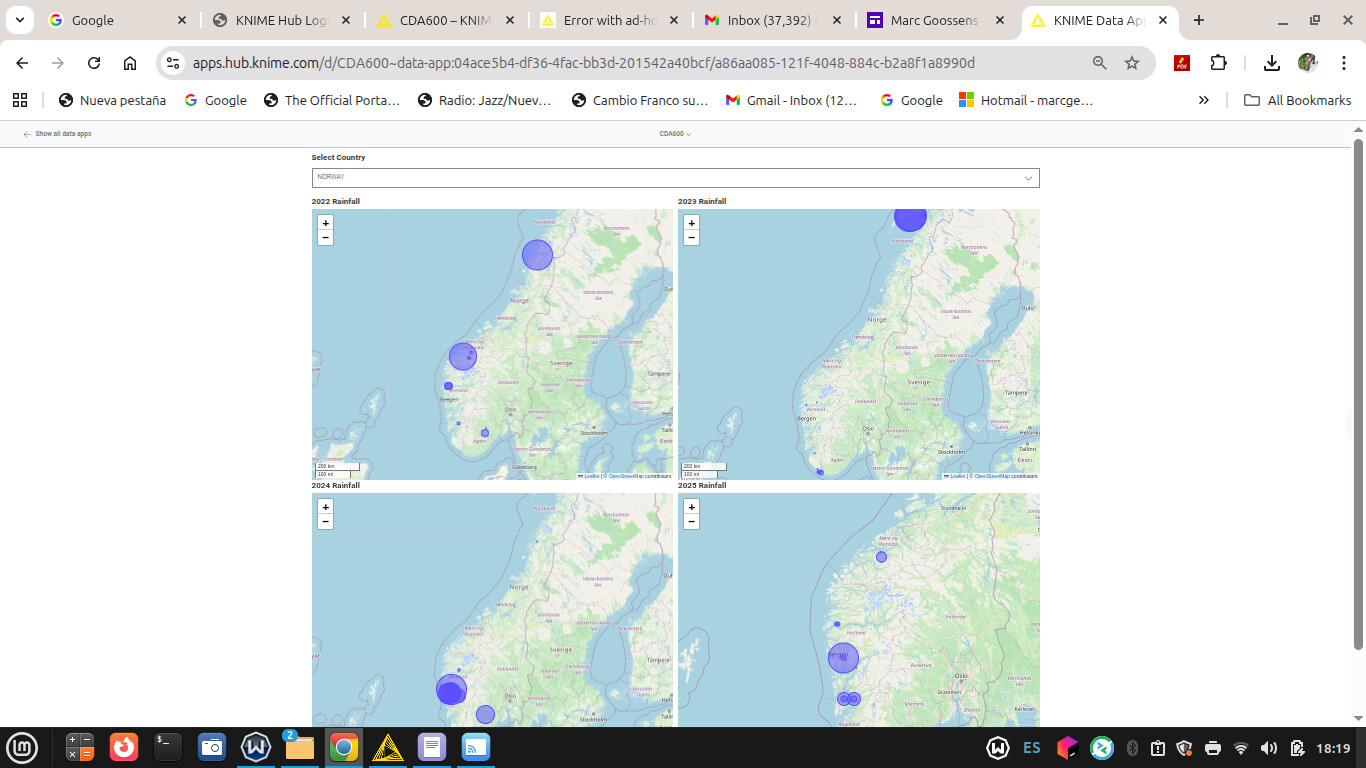Click the Show all data apps link
This screenshot has height=768, width=1366.
(58, 134)
